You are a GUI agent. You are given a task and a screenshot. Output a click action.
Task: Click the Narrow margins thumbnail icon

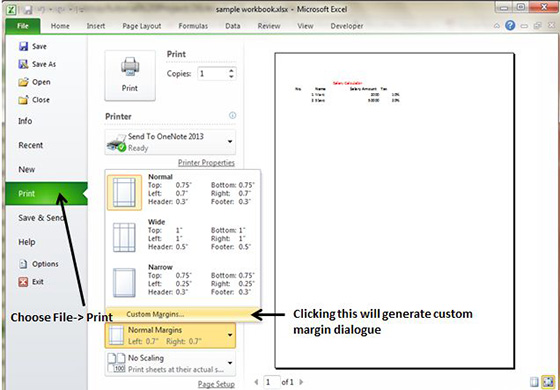point(124,282)
